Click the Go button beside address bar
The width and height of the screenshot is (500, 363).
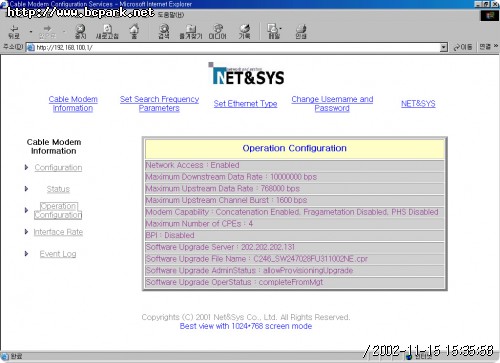click(463, 47)
